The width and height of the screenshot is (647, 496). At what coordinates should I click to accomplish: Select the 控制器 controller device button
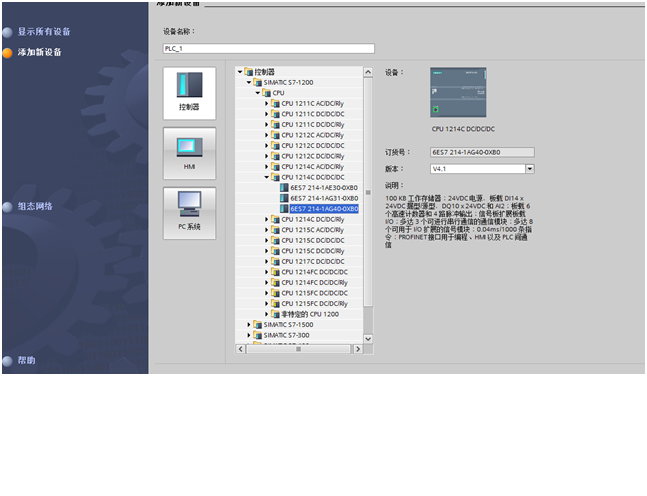pyautogui.click(x=189, y=93)
